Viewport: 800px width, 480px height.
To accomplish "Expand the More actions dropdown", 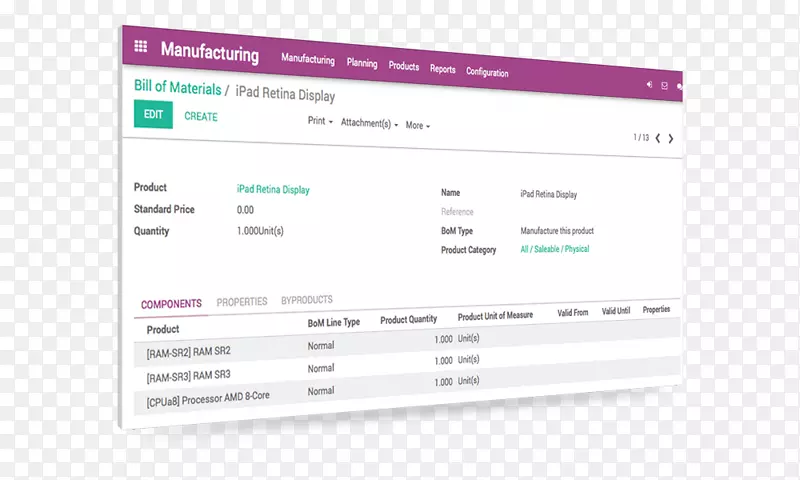I will [417, 126].
